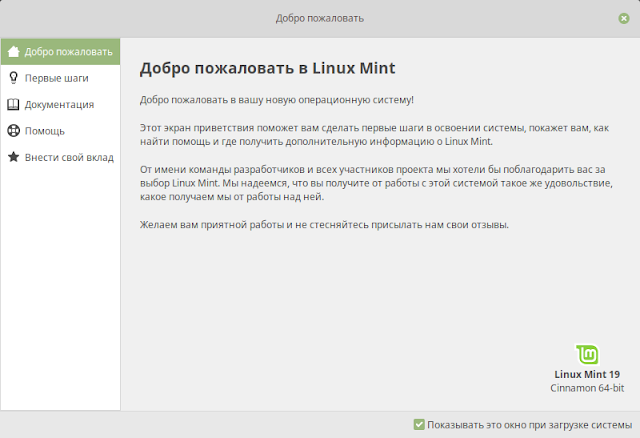
Task: Click the window title Добро пожаловать
Action: click(x=320, y=18)
